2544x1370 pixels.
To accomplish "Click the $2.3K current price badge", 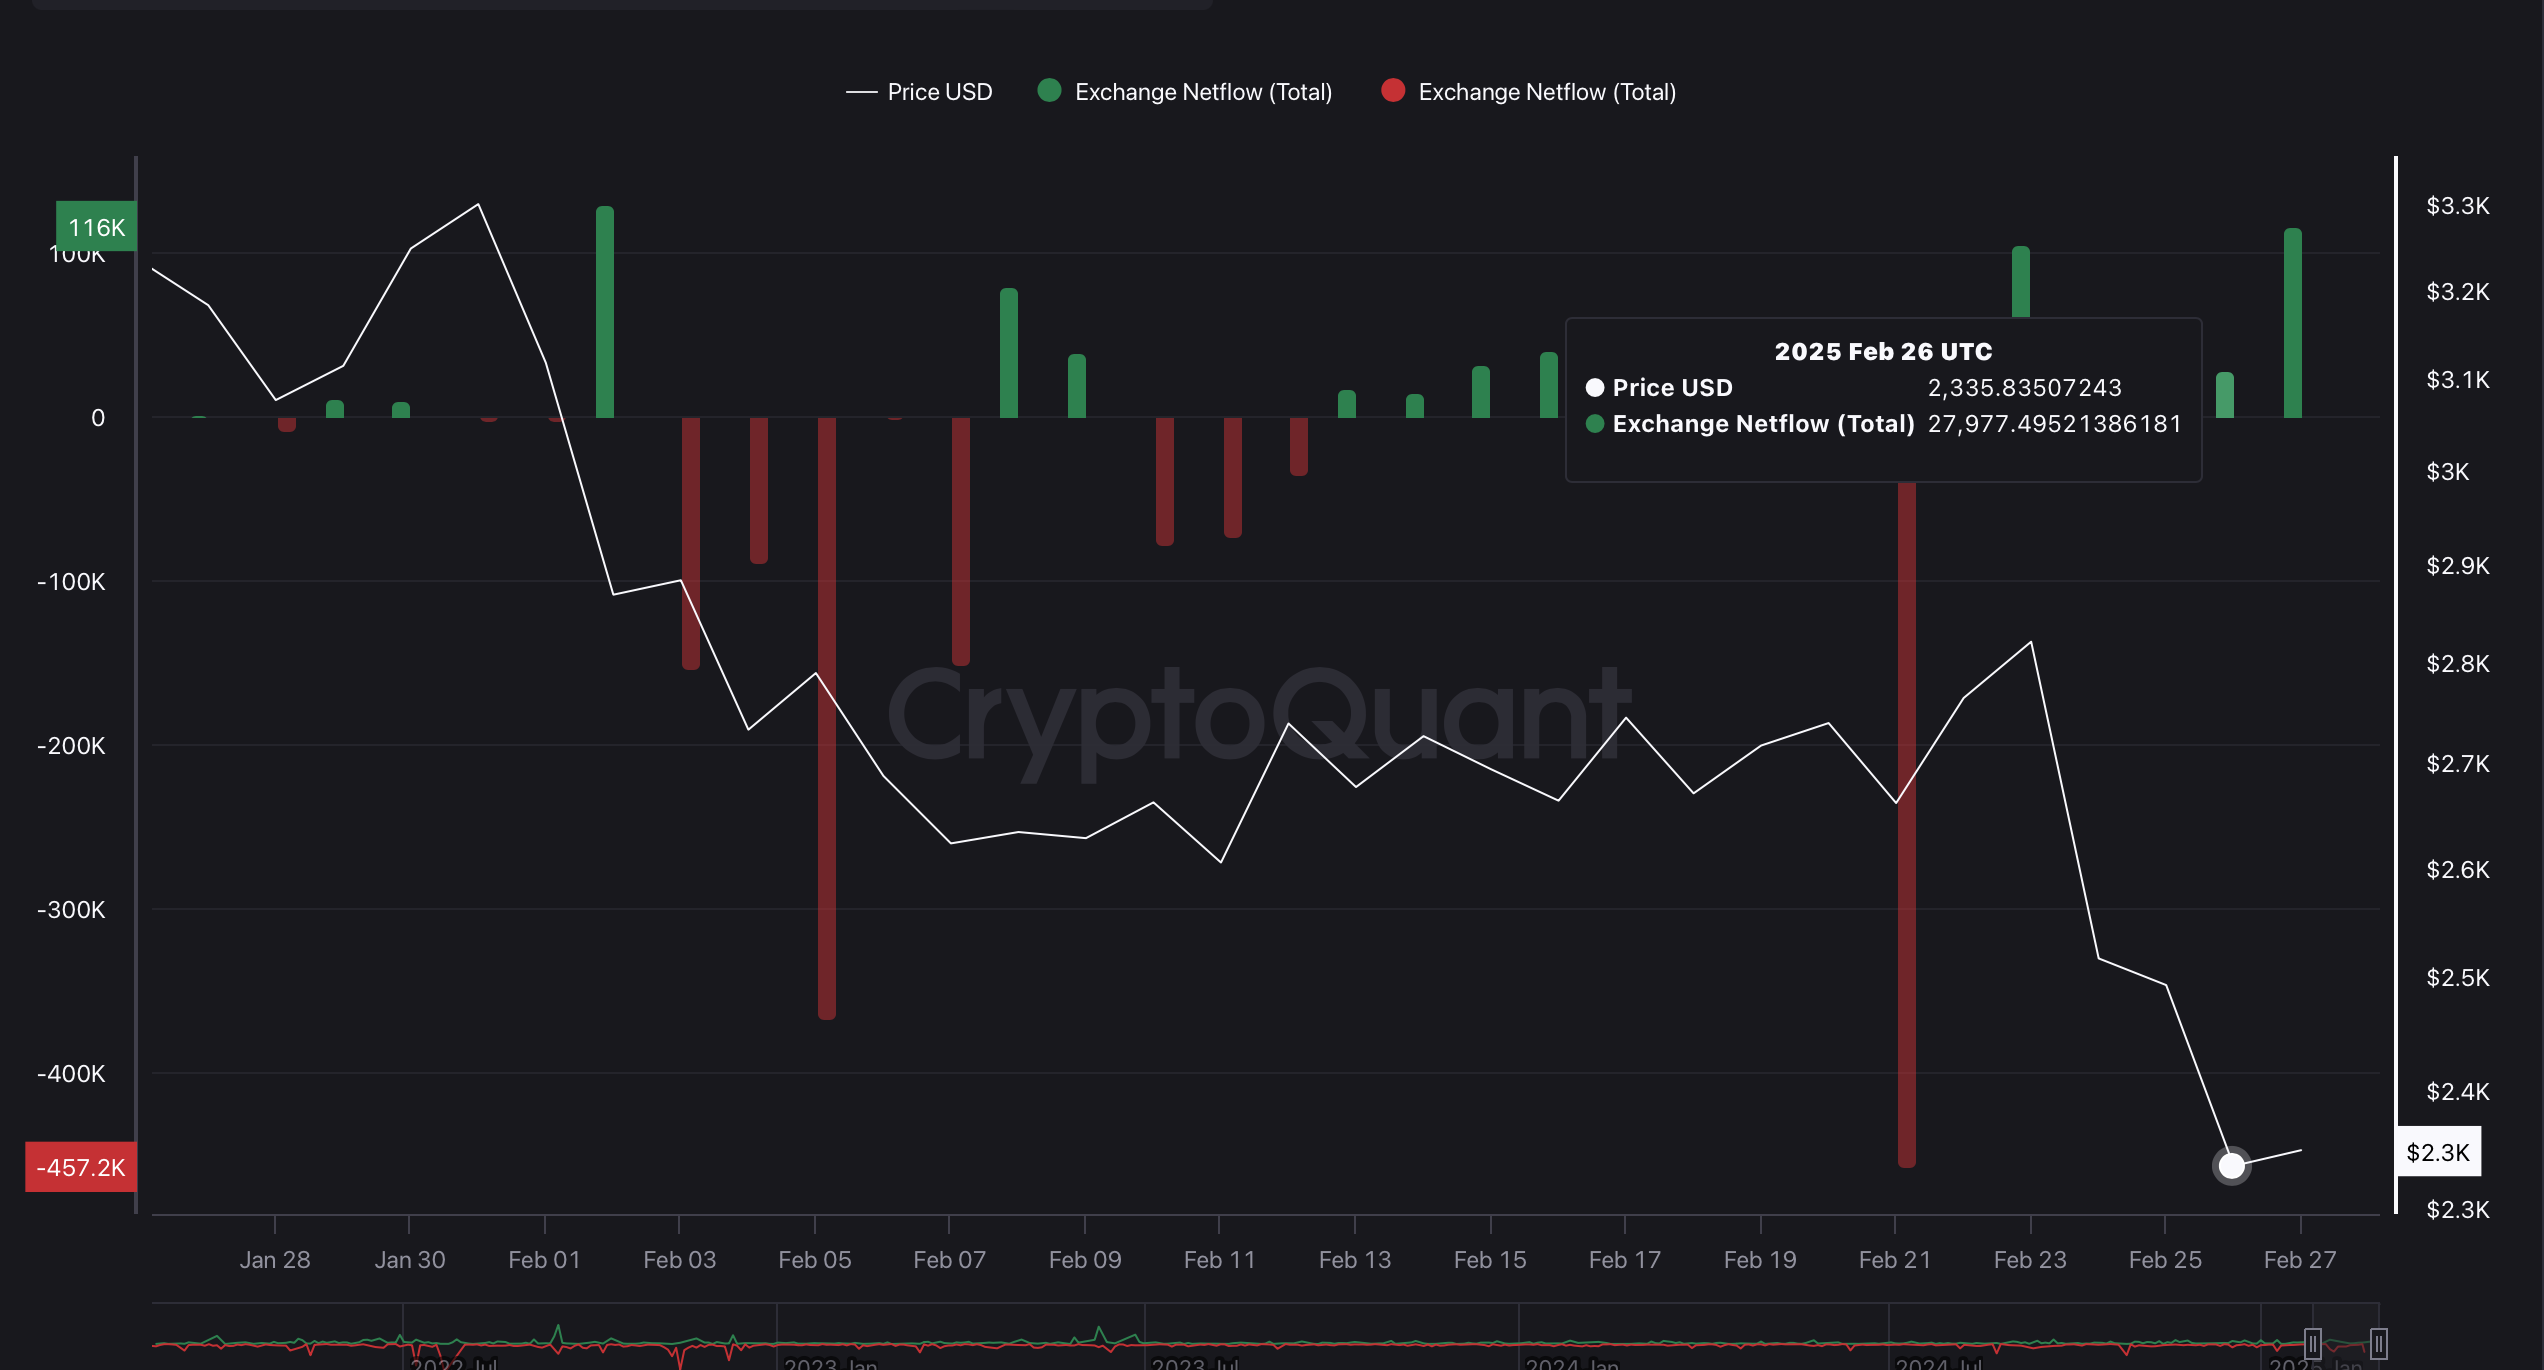I will (x=2439, y=1151).
